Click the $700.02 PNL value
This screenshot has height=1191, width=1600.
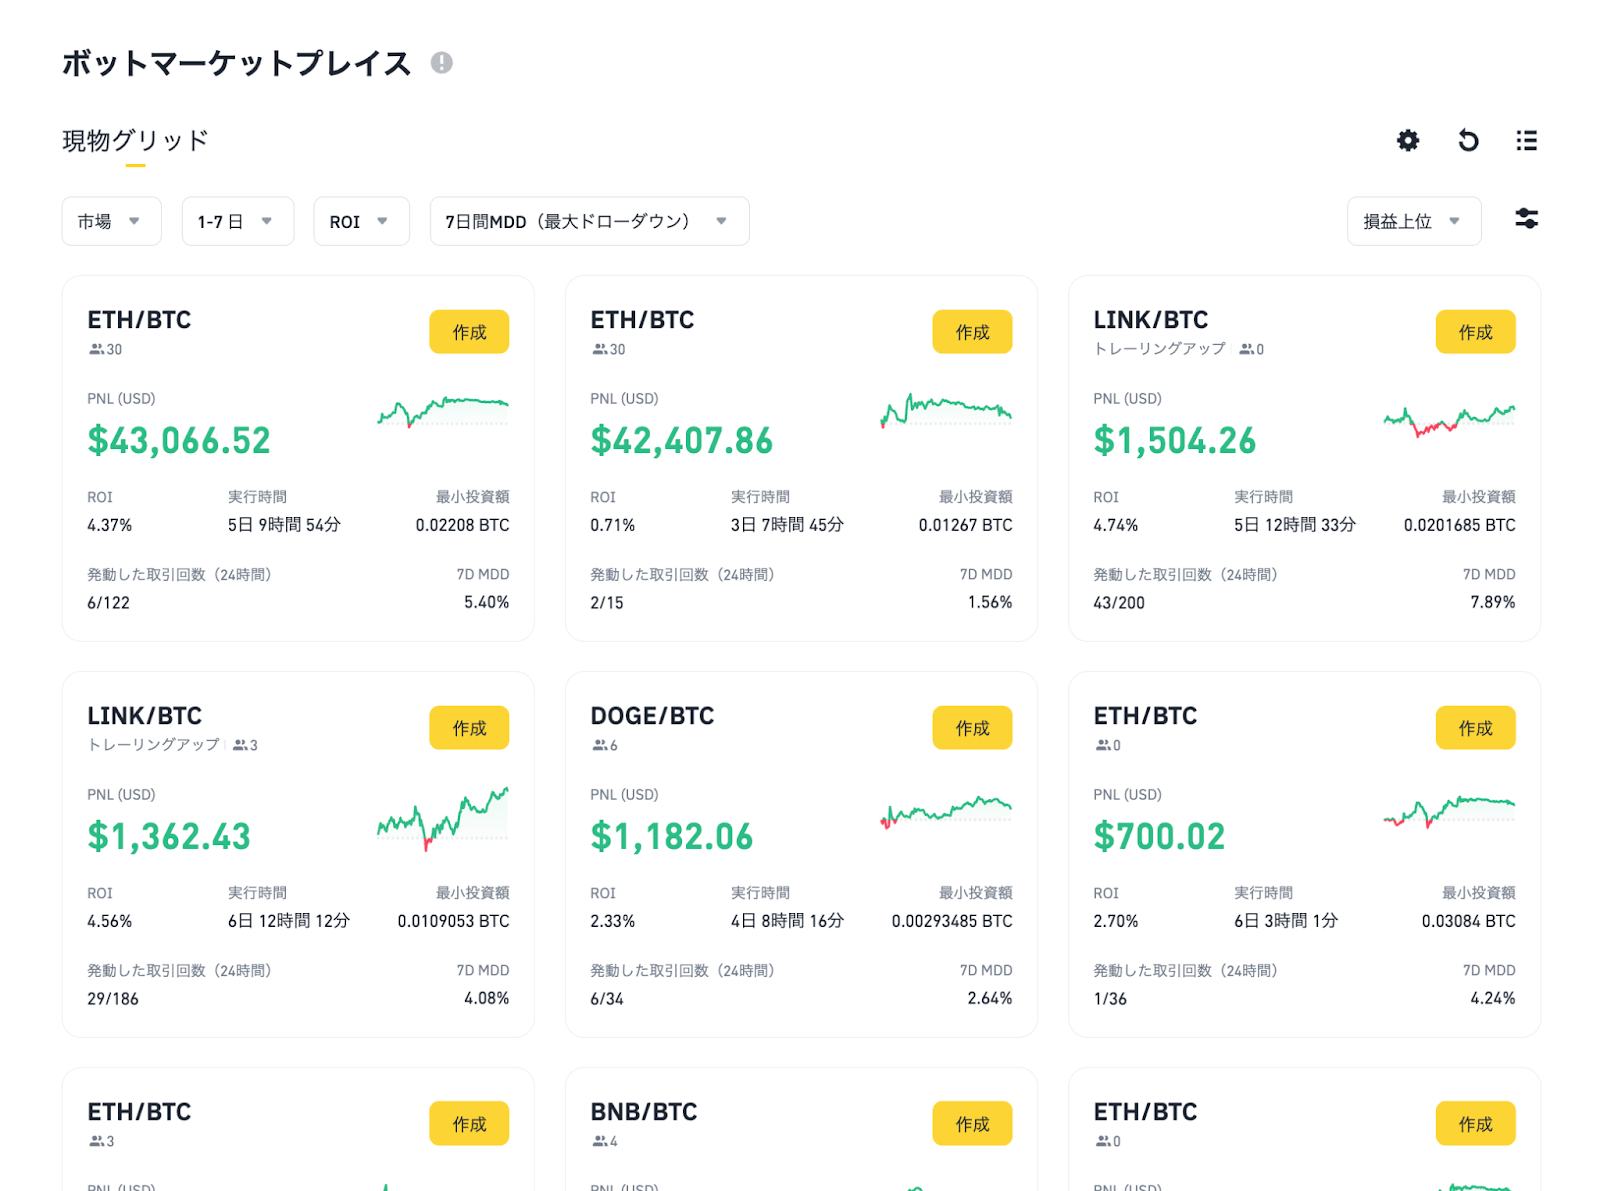tap(1159, 837)
